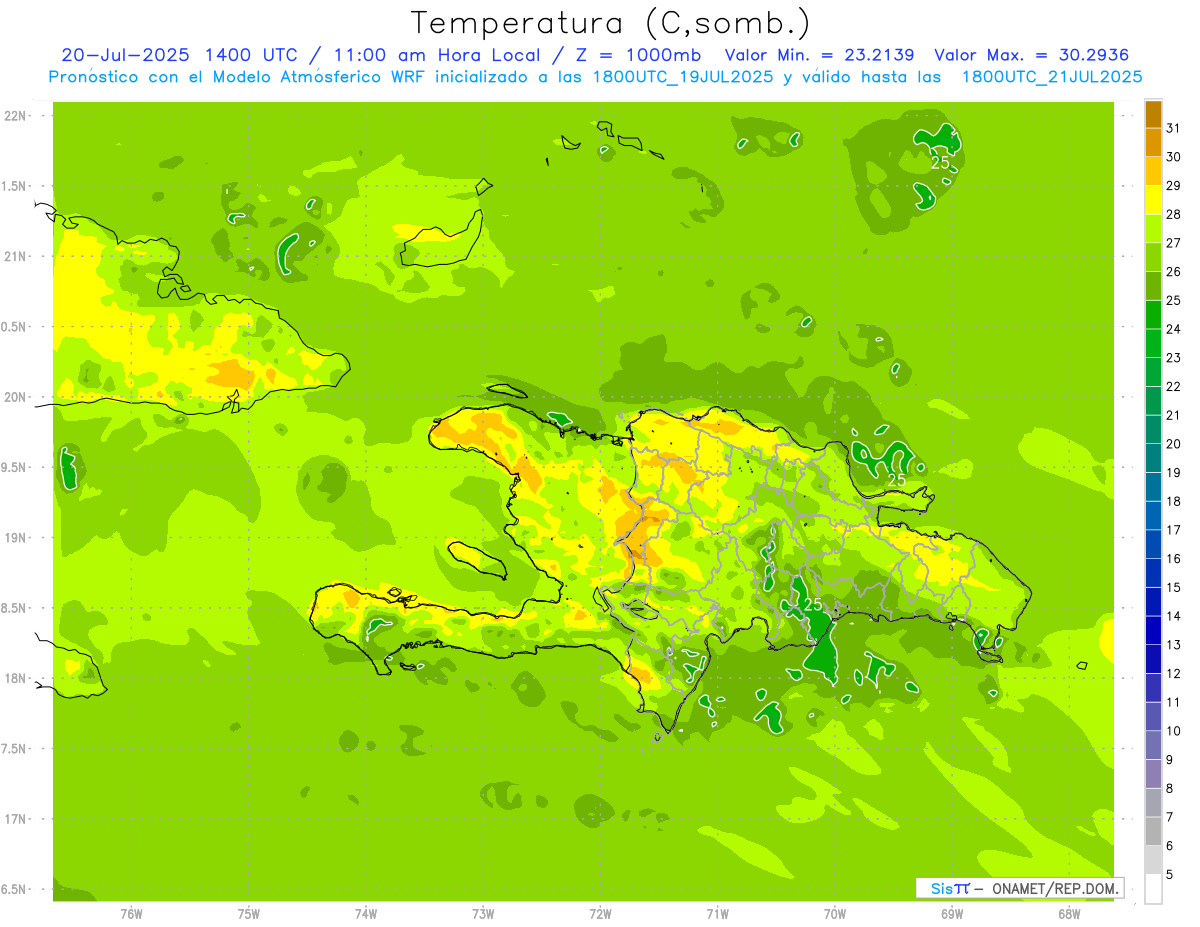
Task: Pick the legend band between 29 and 30
Action: point(1153,172)
